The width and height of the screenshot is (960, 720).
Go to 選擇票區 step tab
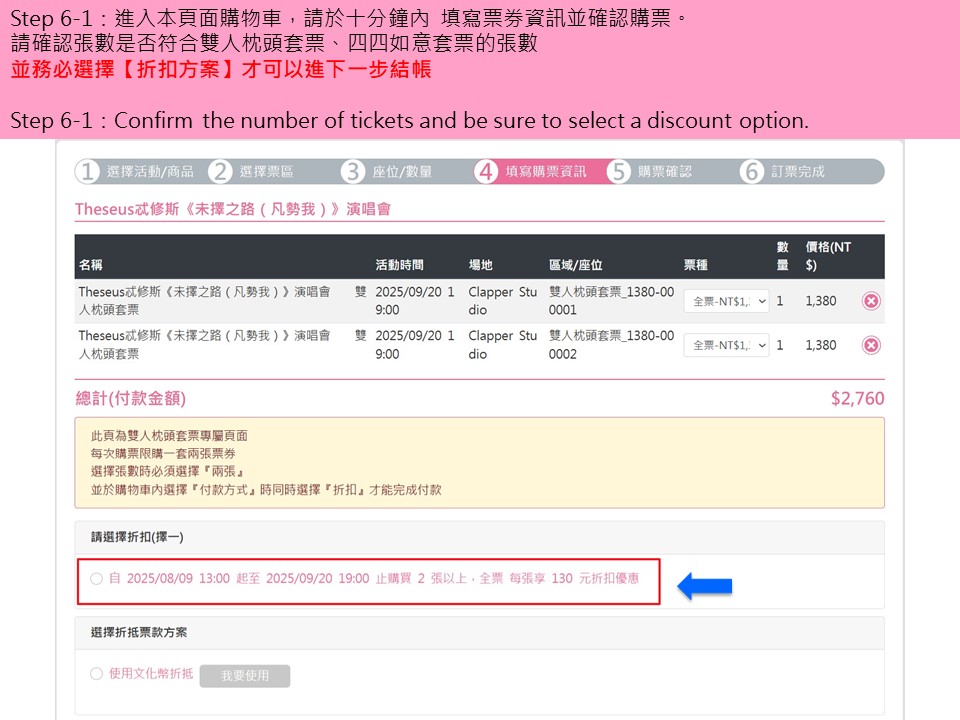[x=267, y=172]
